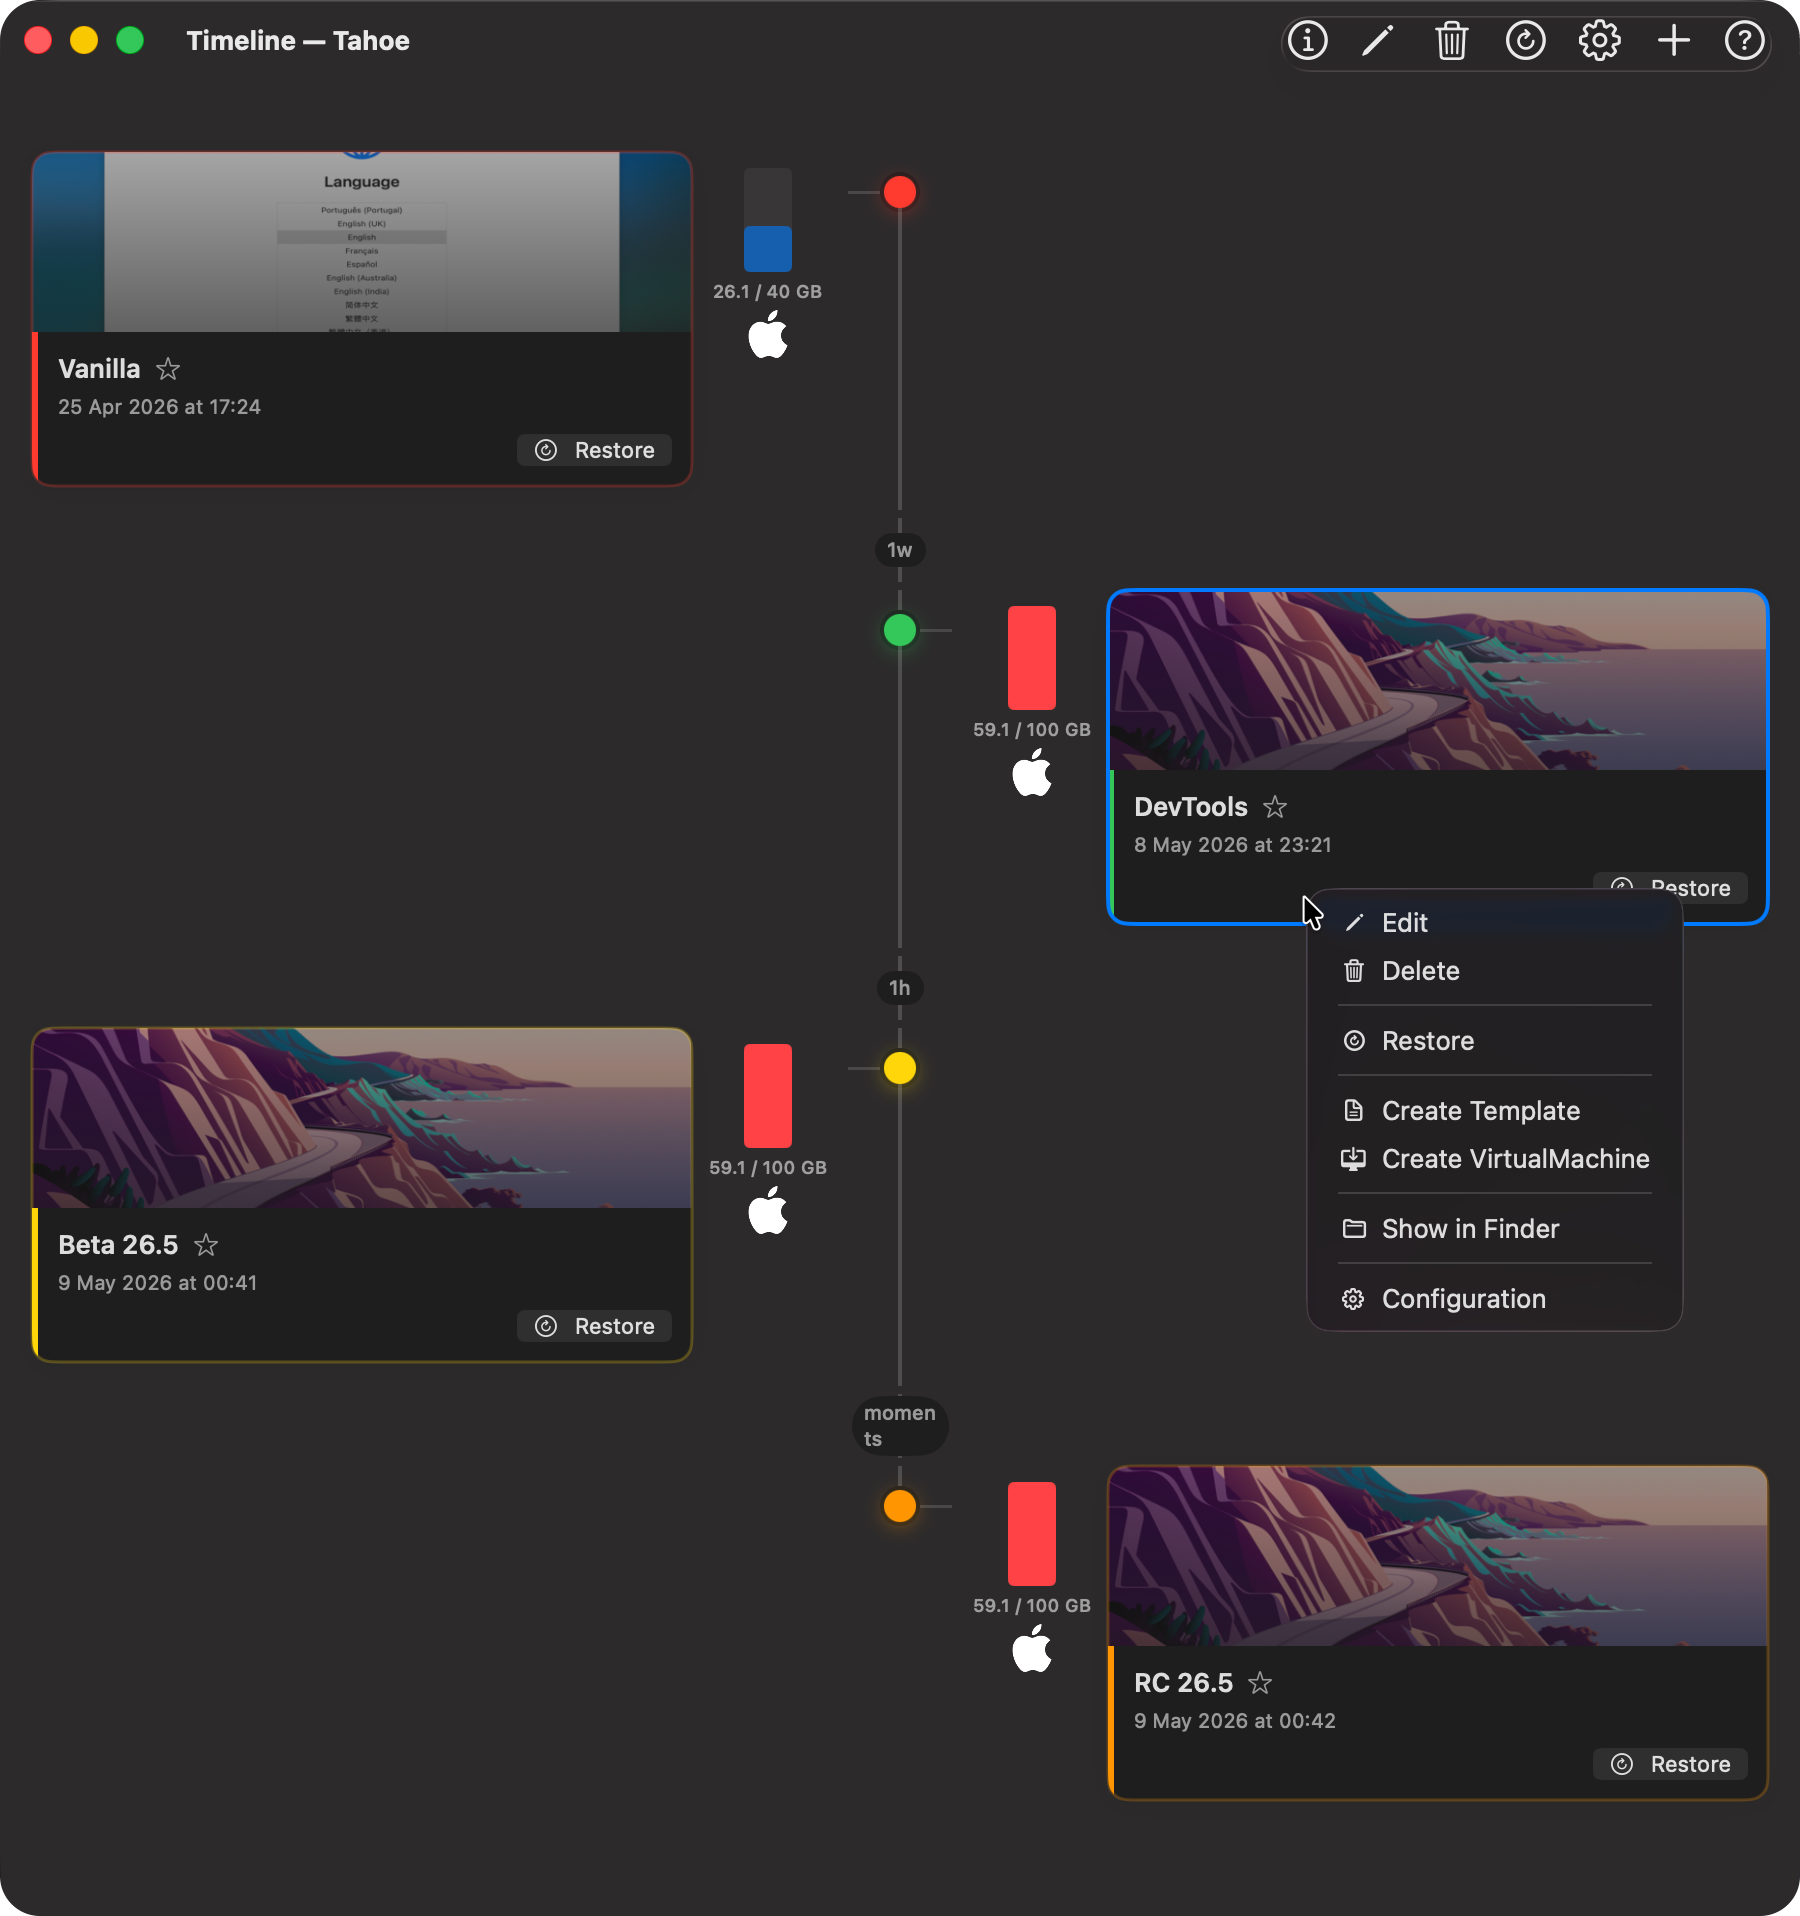The height and width of the screenshot is (1916, 1800).
Task: Click the date 25 Apr 2026 at 17:24
Action: [159, 407]
